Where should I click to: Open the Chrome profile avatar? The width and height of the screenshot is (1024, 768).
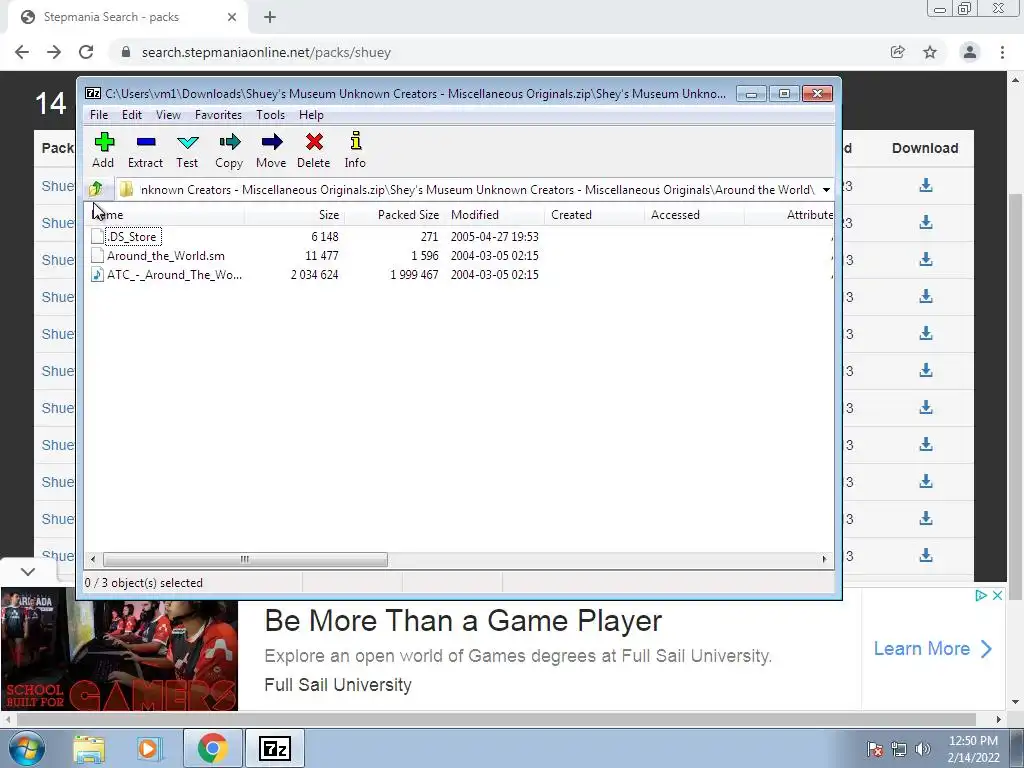[970, 52]
